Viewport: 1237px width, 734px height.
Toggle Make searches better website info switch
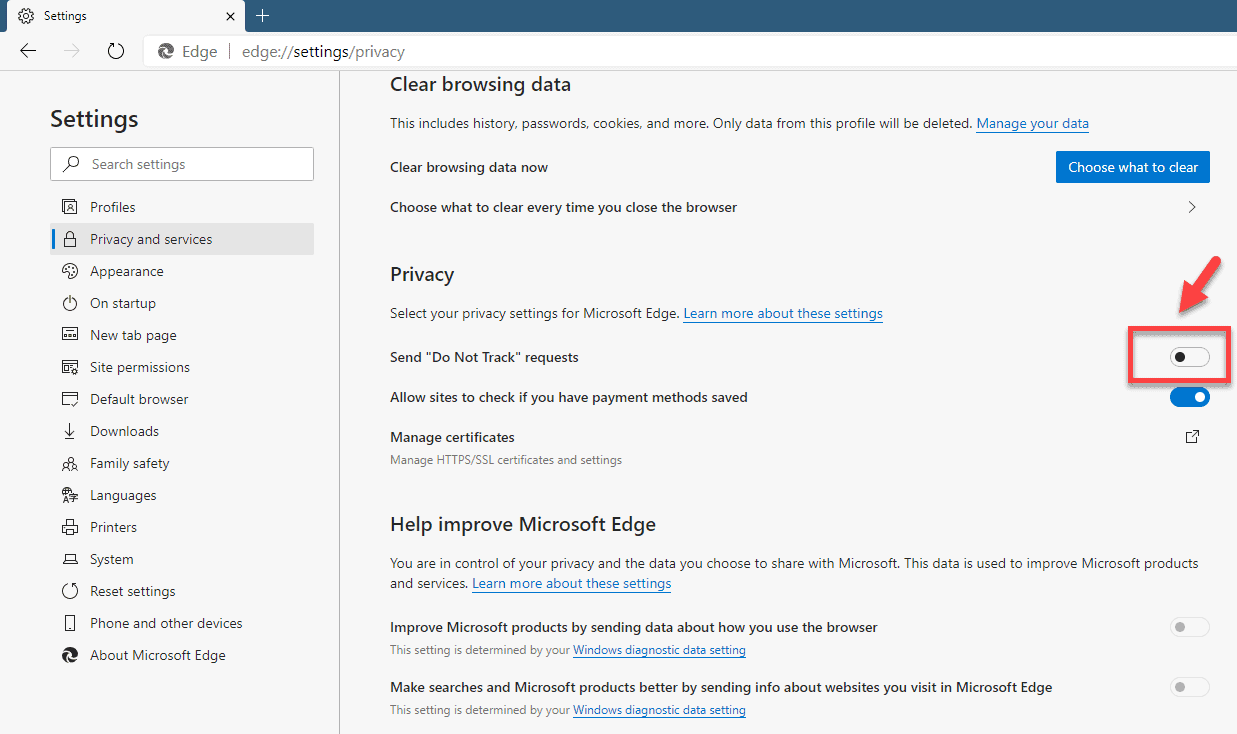[1189, 687]
